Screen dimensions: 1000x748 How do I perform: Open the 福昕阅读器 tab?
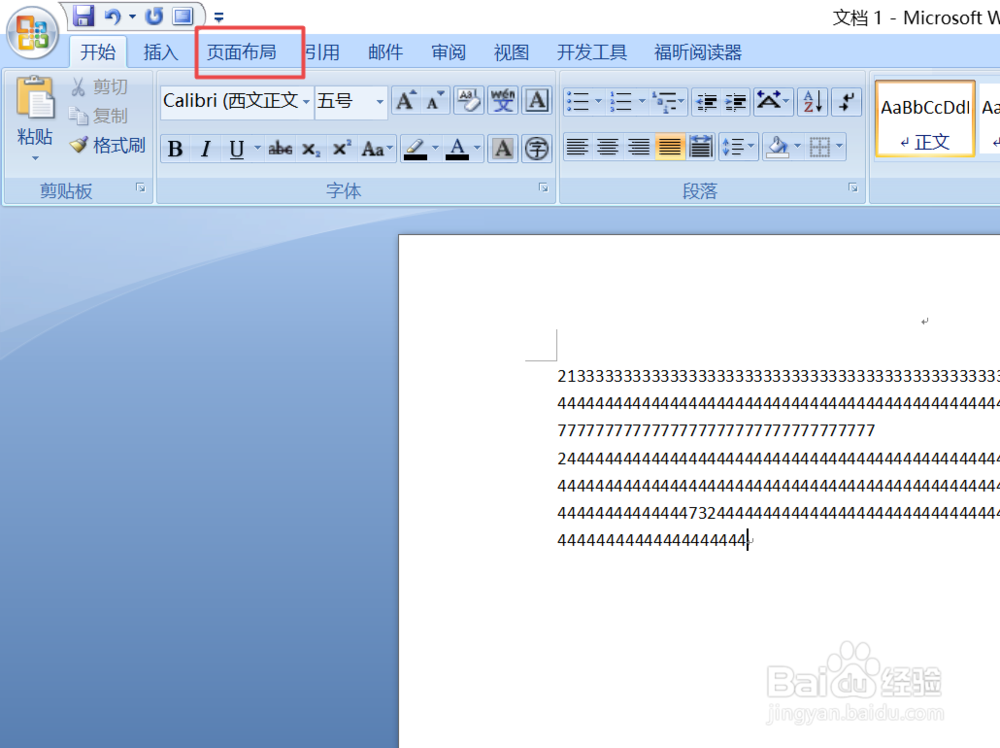[698, 52]
